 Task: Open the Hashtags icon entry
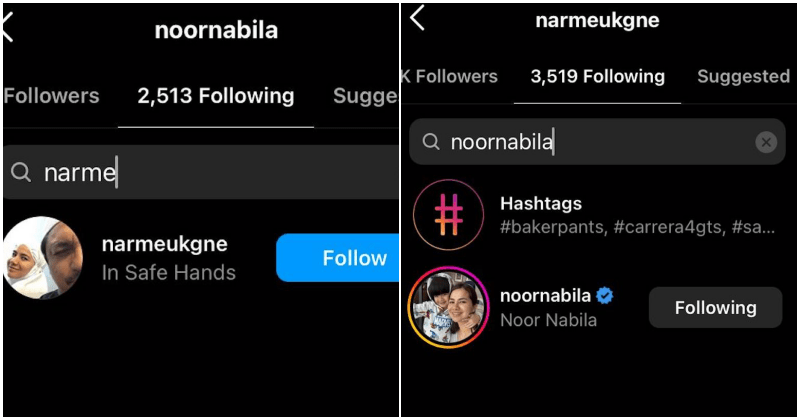[x=448, y=214]
